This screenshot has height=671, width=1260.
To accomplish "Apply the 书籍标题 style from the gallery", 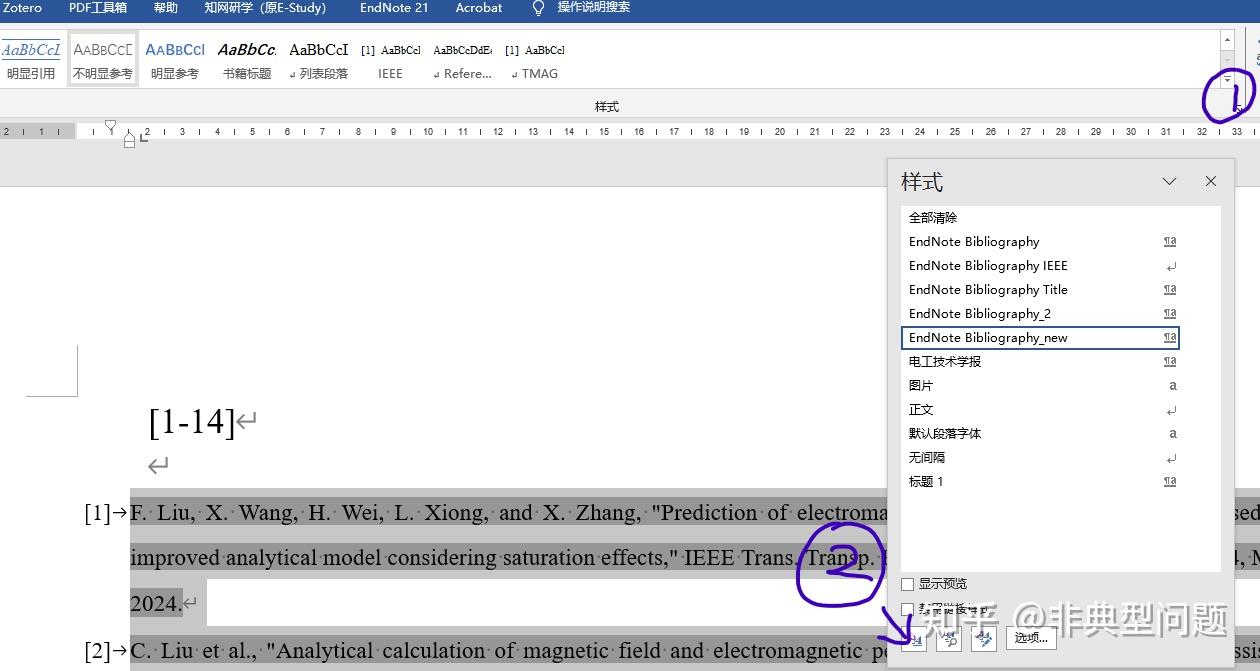I will tap(246, 58).
